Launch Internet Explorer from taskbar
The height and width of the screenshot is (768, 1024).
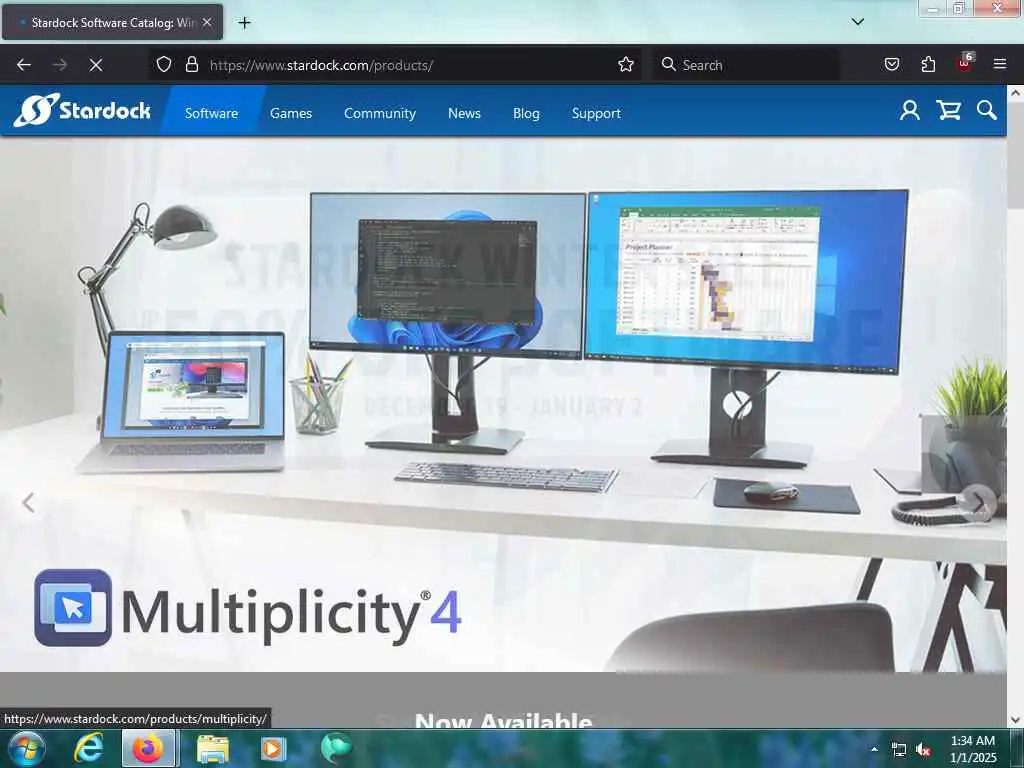(88, 748)
